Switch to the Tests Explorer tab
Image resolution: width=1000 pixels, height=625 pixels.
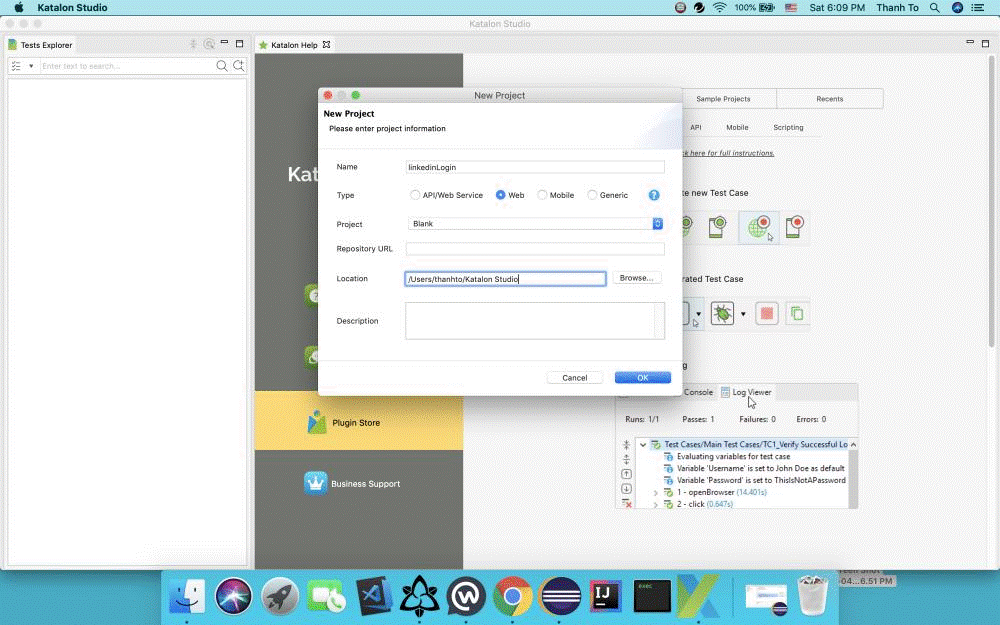coord(40,45)
